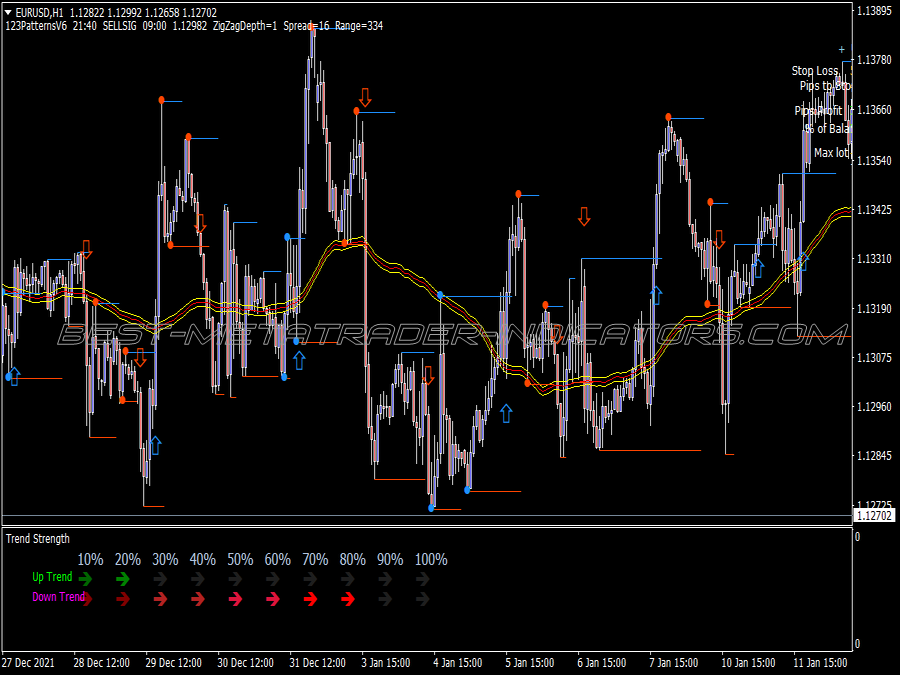The width and height of the screenshot is (900, 675).
Task: Click the 31 Dec 12:00 time axis label
Action: pyautogui.click(x=317, y=663)
